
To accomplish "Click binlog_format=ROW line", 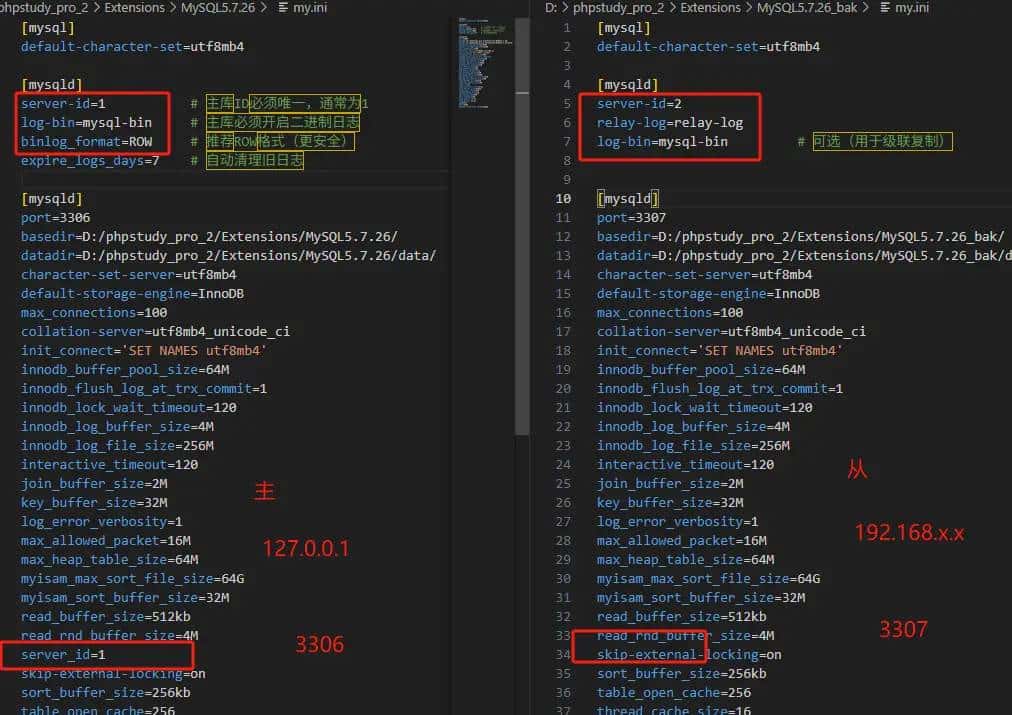I will coord(86,141).
